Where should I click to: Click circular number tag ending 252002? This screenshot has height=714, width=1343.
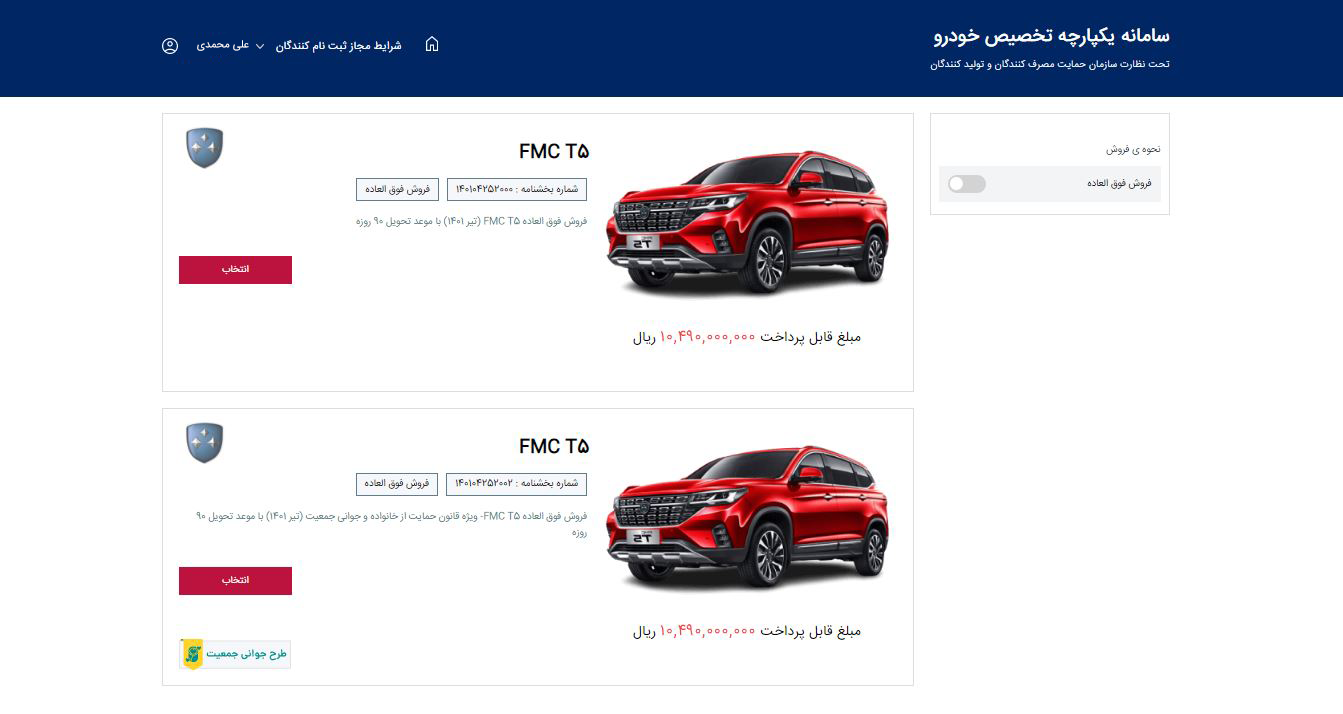point(517,484)
